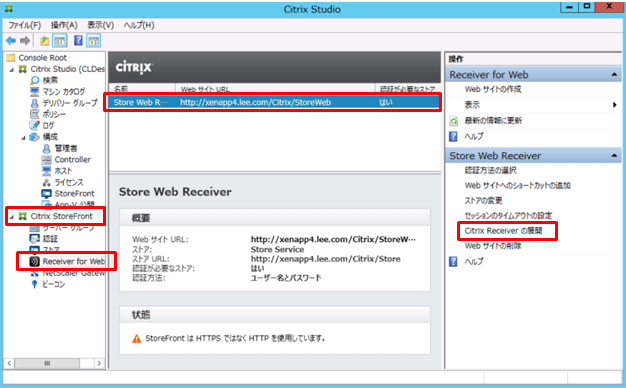Collapse the Citrix StoreFront tree node
The width and height of the screenshot is (626, 388).
pos(12,217)
